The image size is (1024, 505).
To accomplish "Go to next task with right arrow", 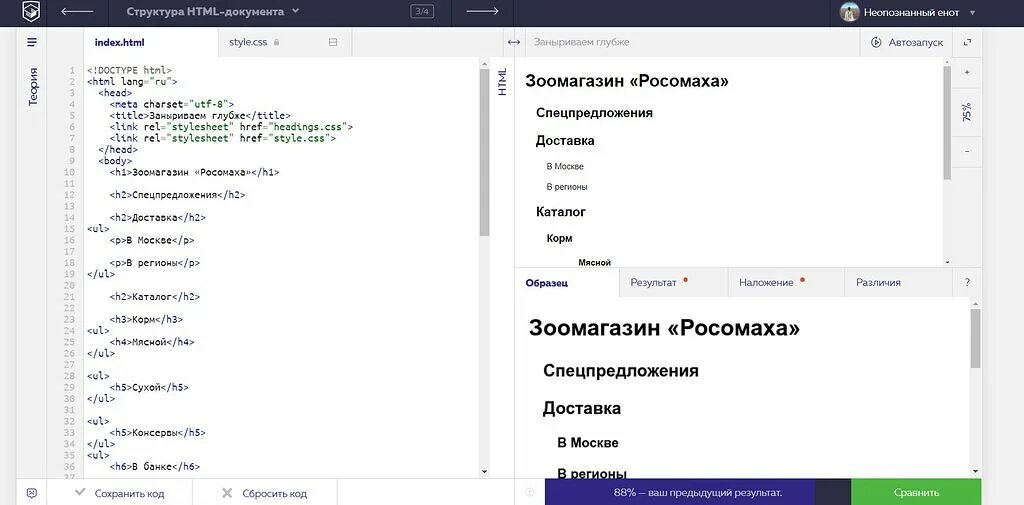I will point(483,11).
